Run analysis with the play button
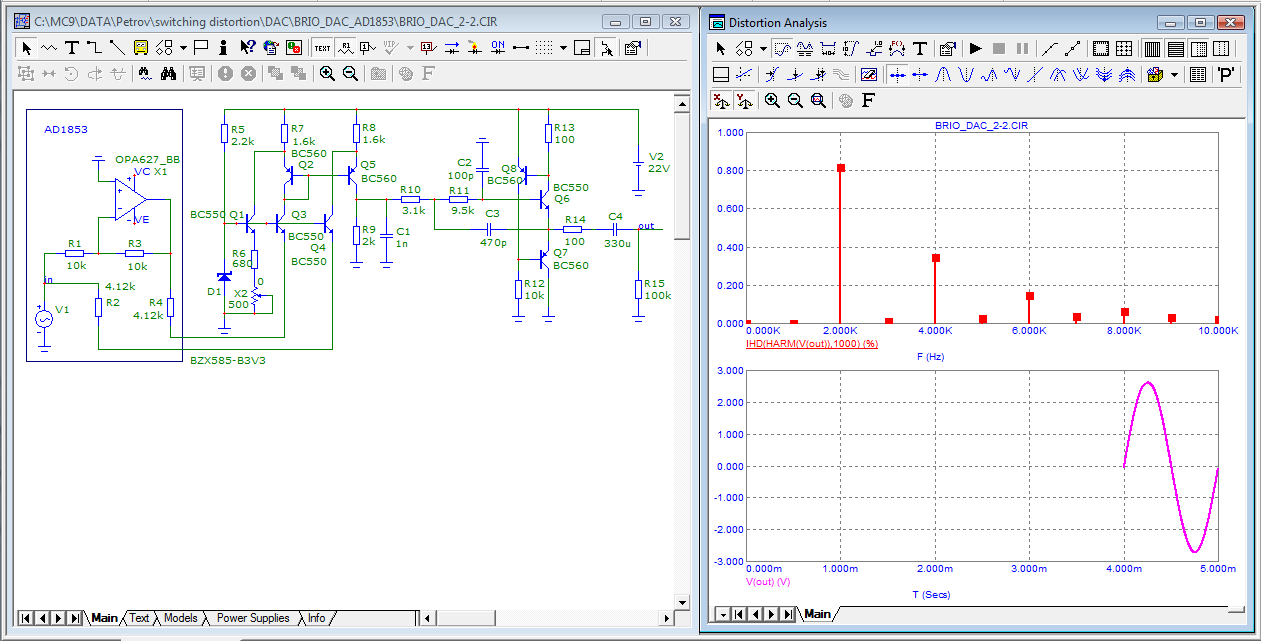Image resolution: width=1261 pixels, height=641 pixels. [976, 48]
